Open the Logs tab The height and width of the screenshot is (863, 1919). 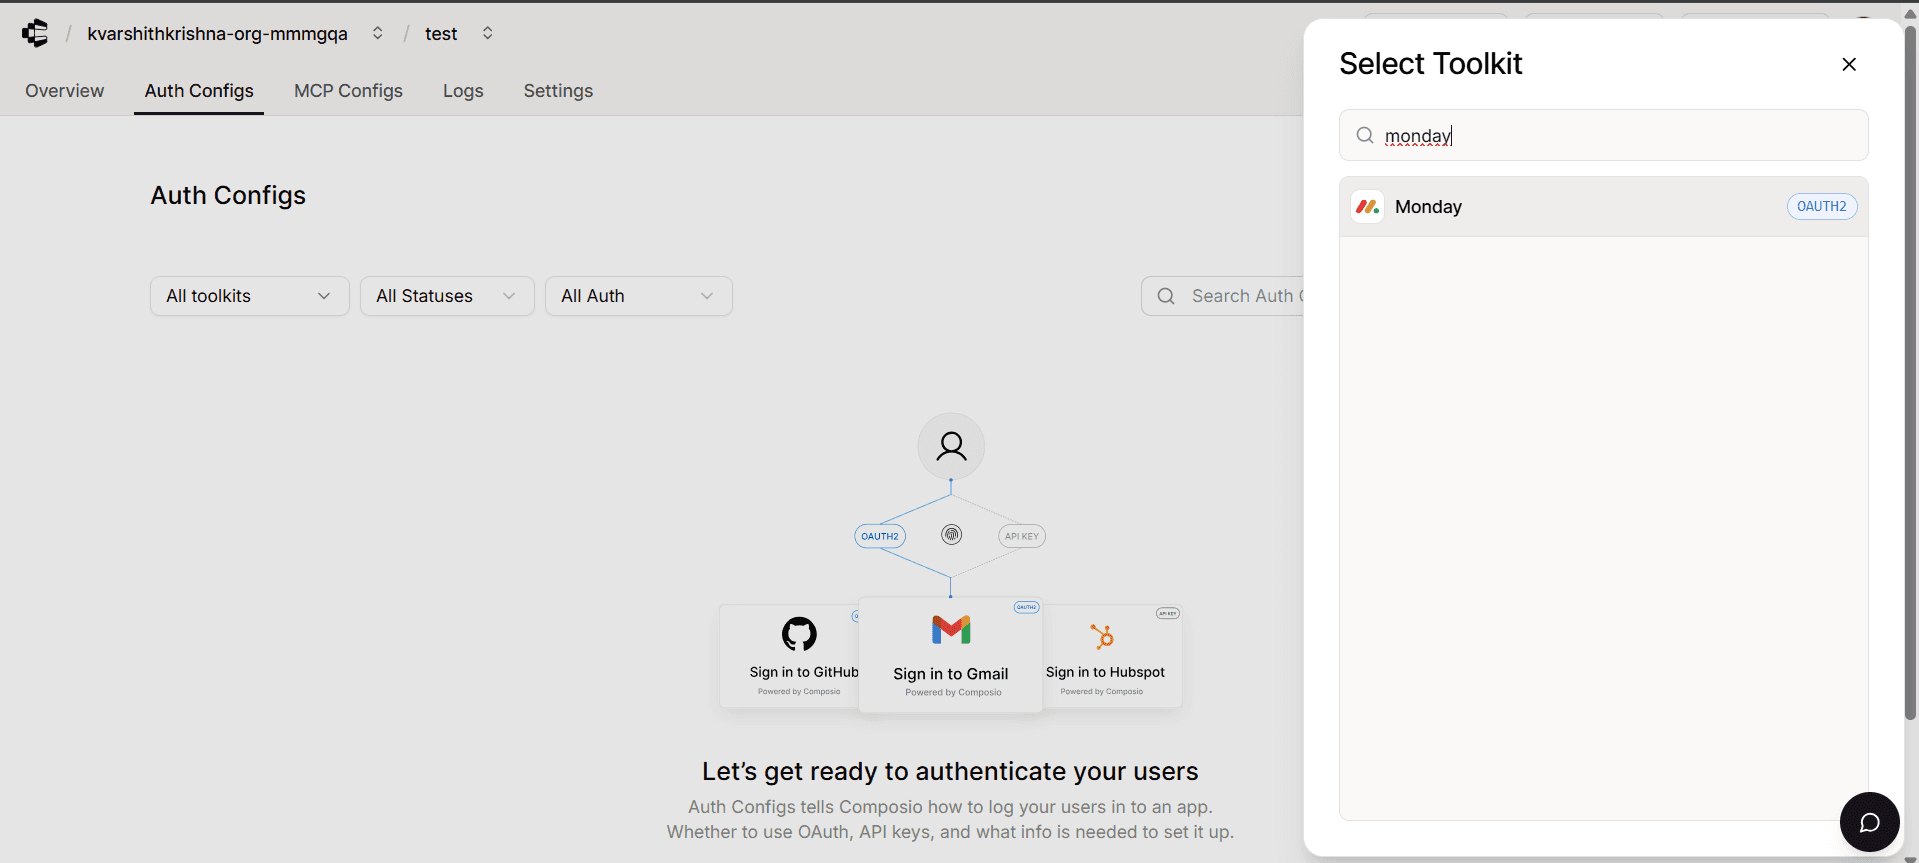pyautogui.click(x=463, y=91)
